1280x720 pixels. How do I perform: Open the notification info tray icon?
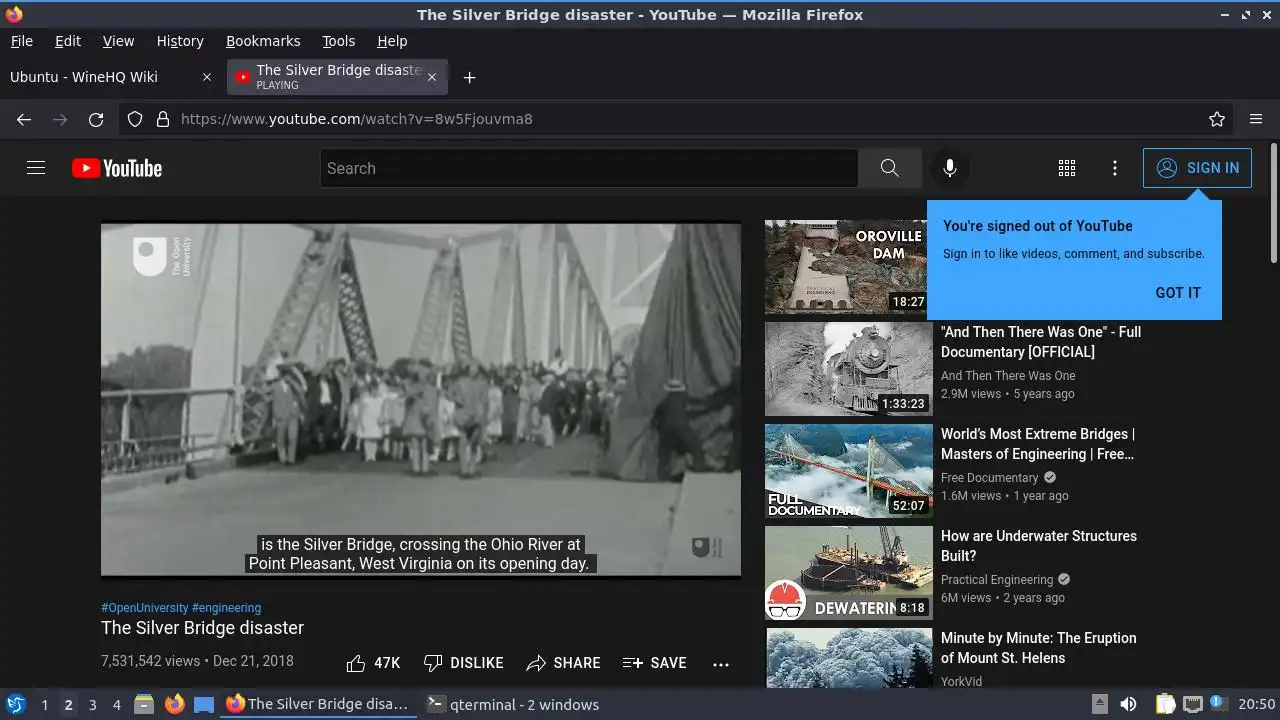[1218, 704]
